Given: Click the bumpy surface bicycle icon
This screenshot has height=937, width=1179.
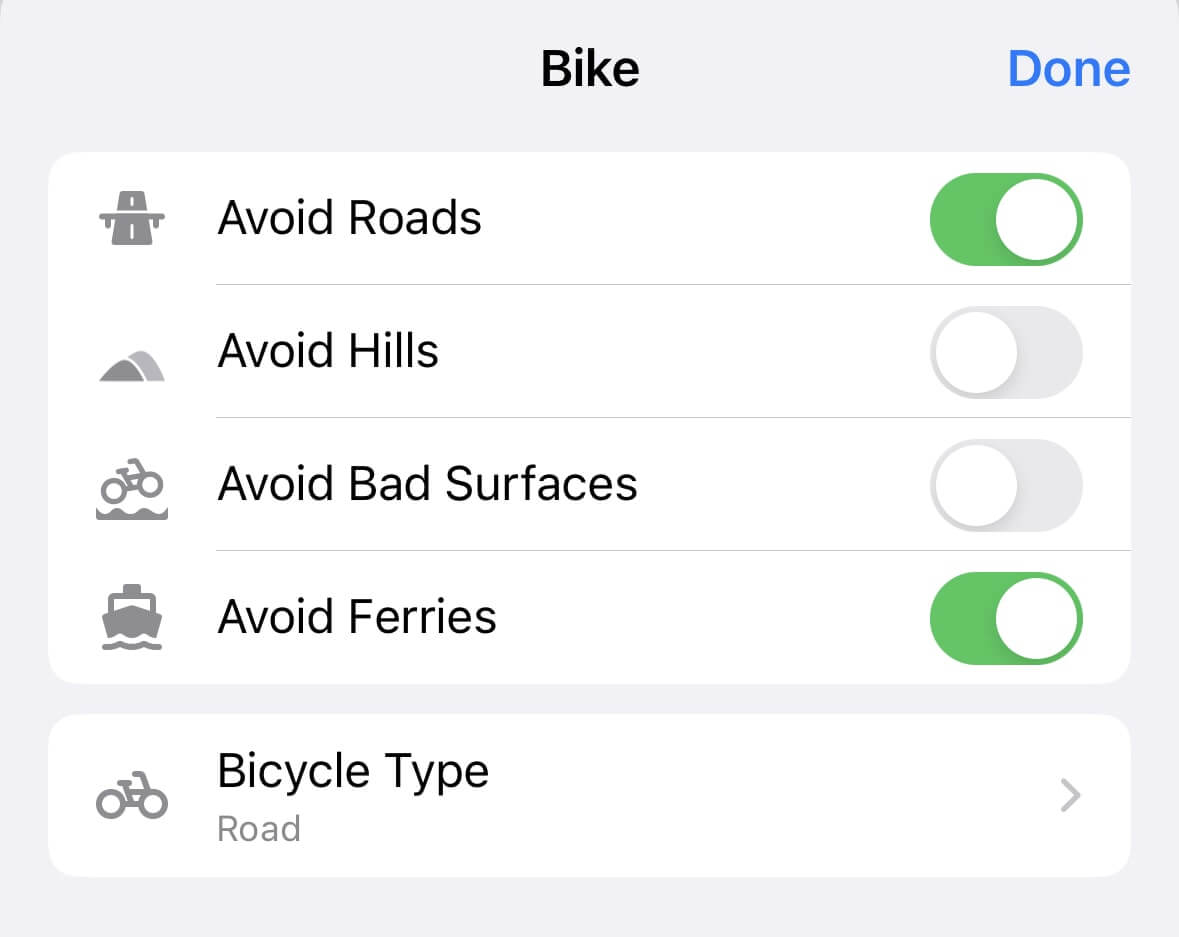Looking at the screenshot, I should coord(131,487).
